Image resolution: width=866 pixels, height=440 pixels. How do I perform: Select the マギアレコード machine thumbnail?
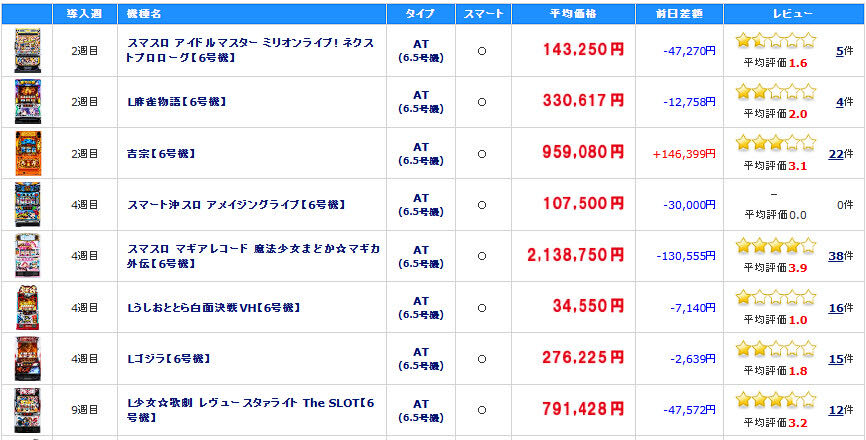click(27, 256)
